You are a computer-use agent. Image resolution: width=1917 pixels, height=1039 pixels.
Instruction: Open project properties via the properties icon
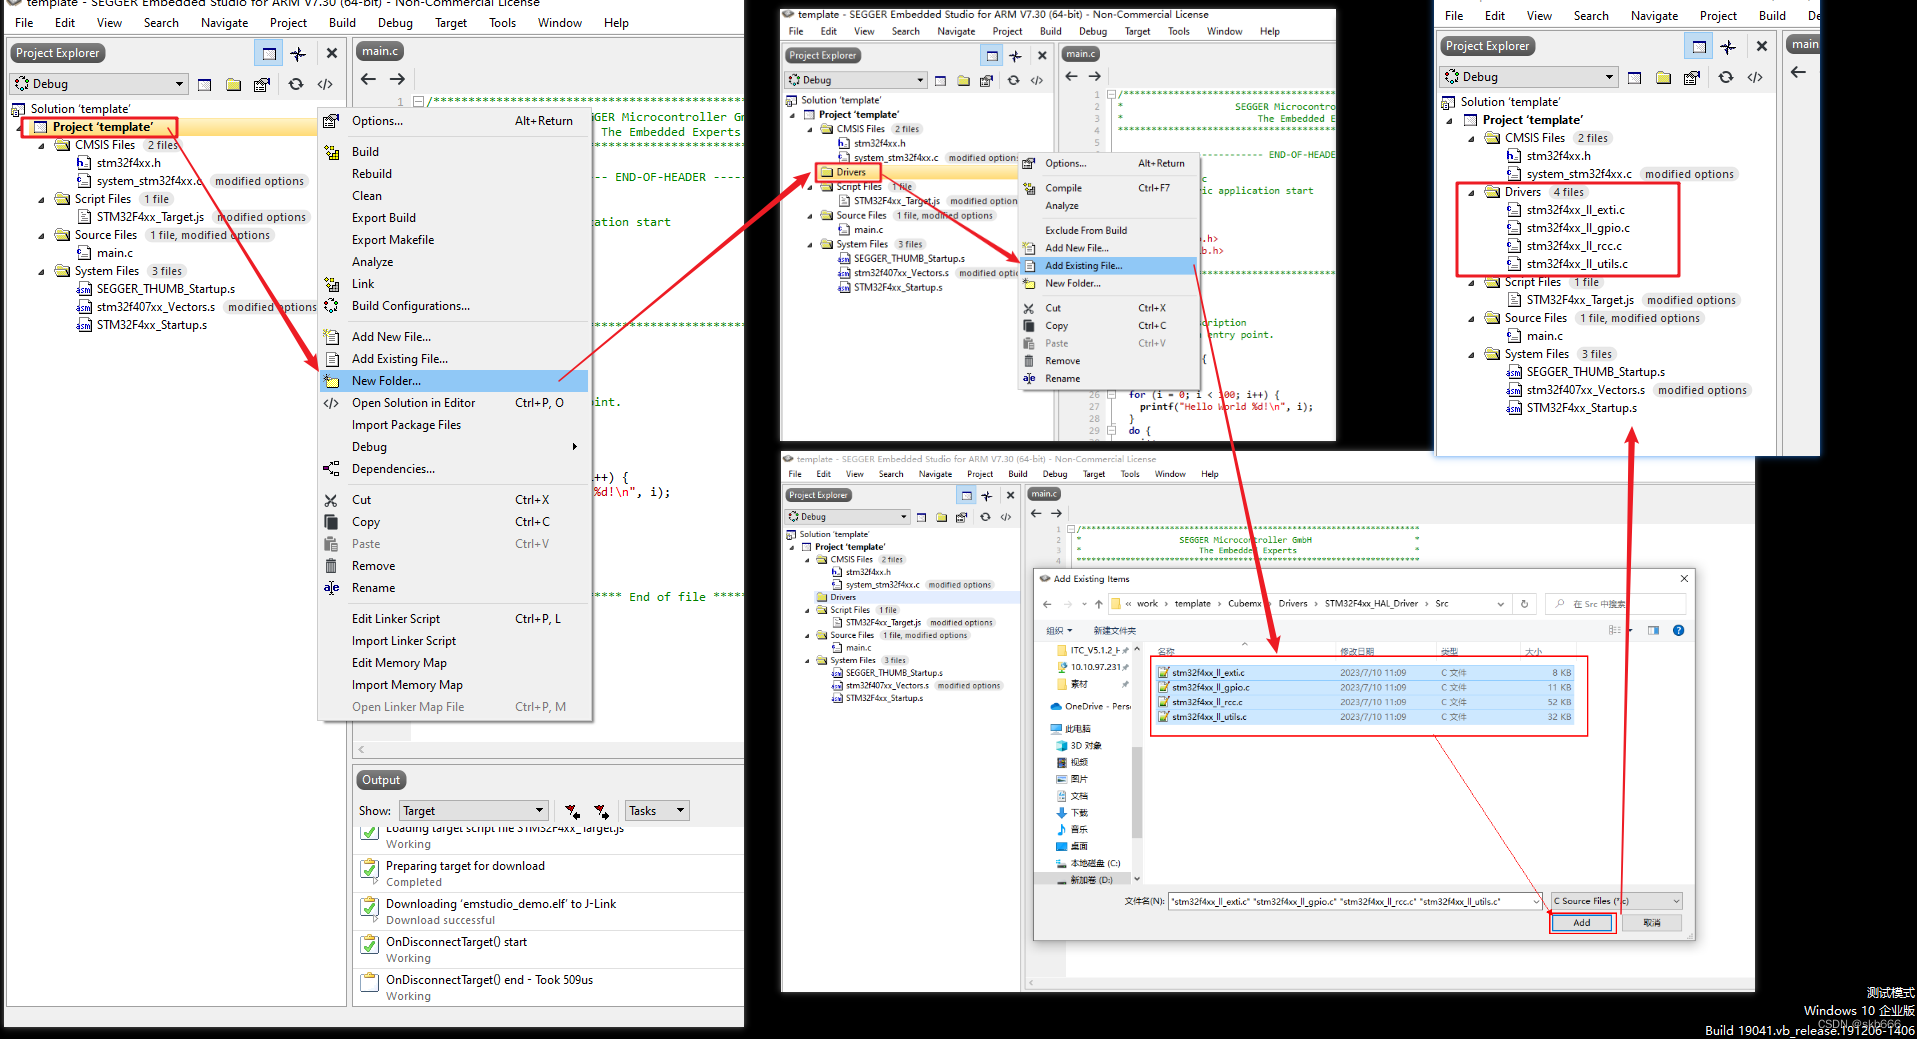pos(261,84)
